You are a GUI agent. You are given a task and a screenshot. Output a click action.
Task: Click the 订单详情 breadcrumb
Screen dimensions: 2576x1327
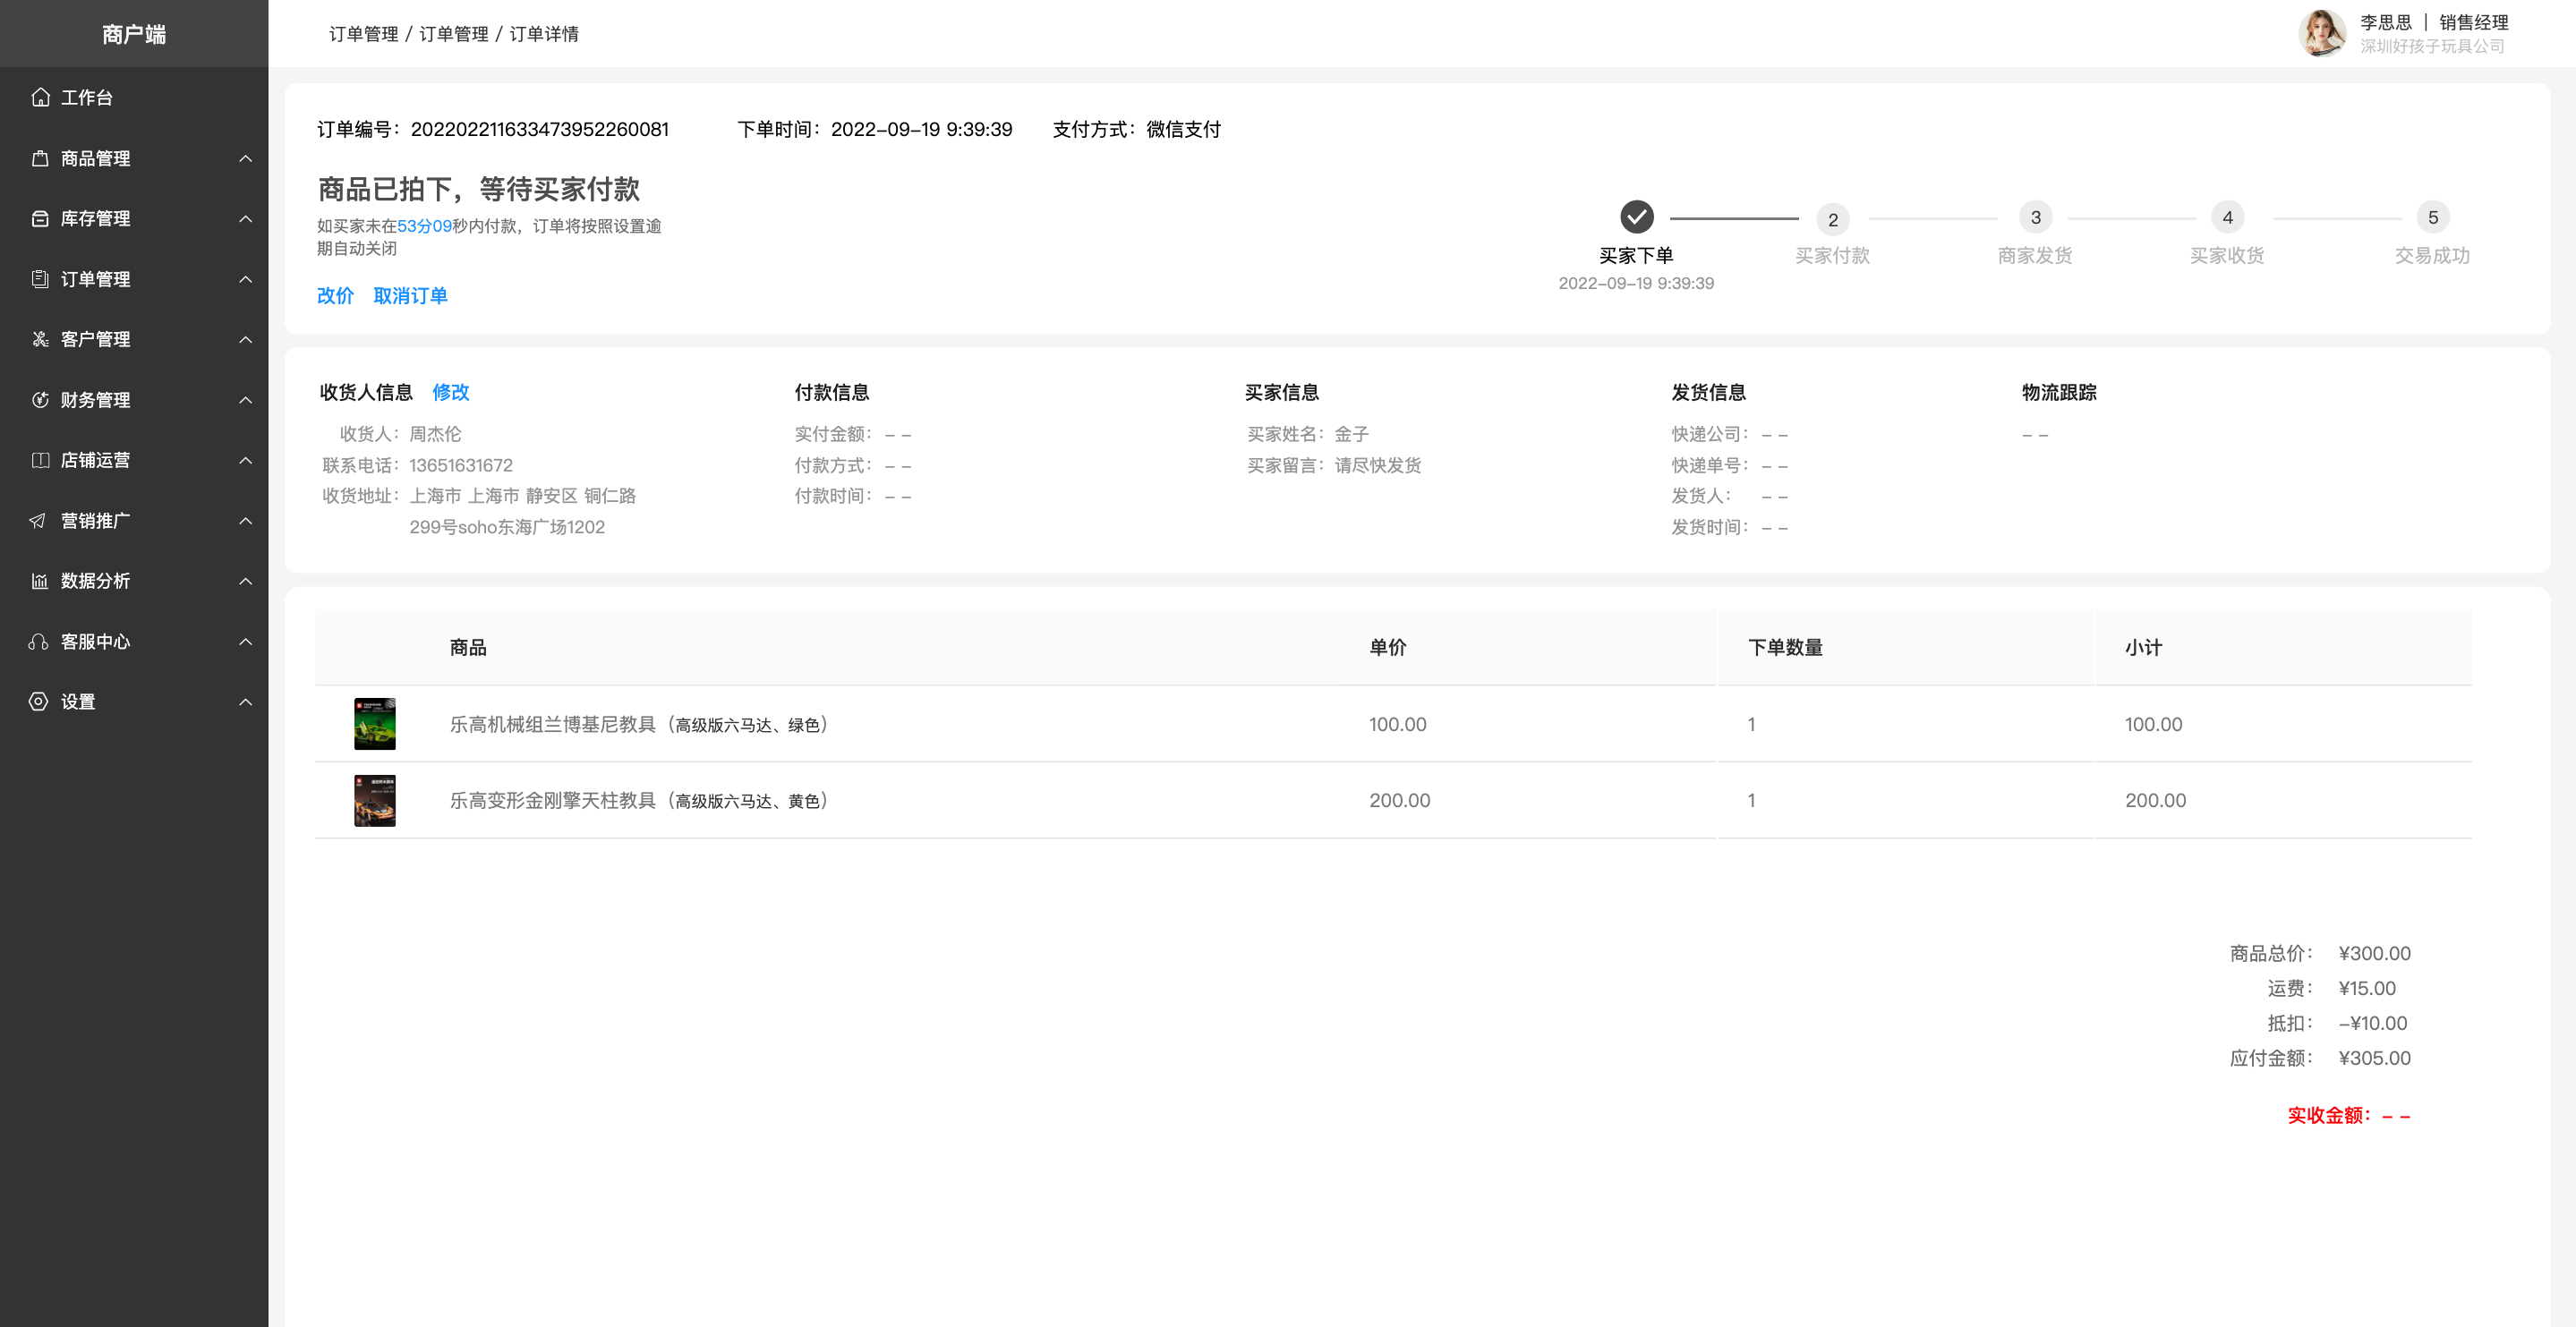tap(544, 34)
